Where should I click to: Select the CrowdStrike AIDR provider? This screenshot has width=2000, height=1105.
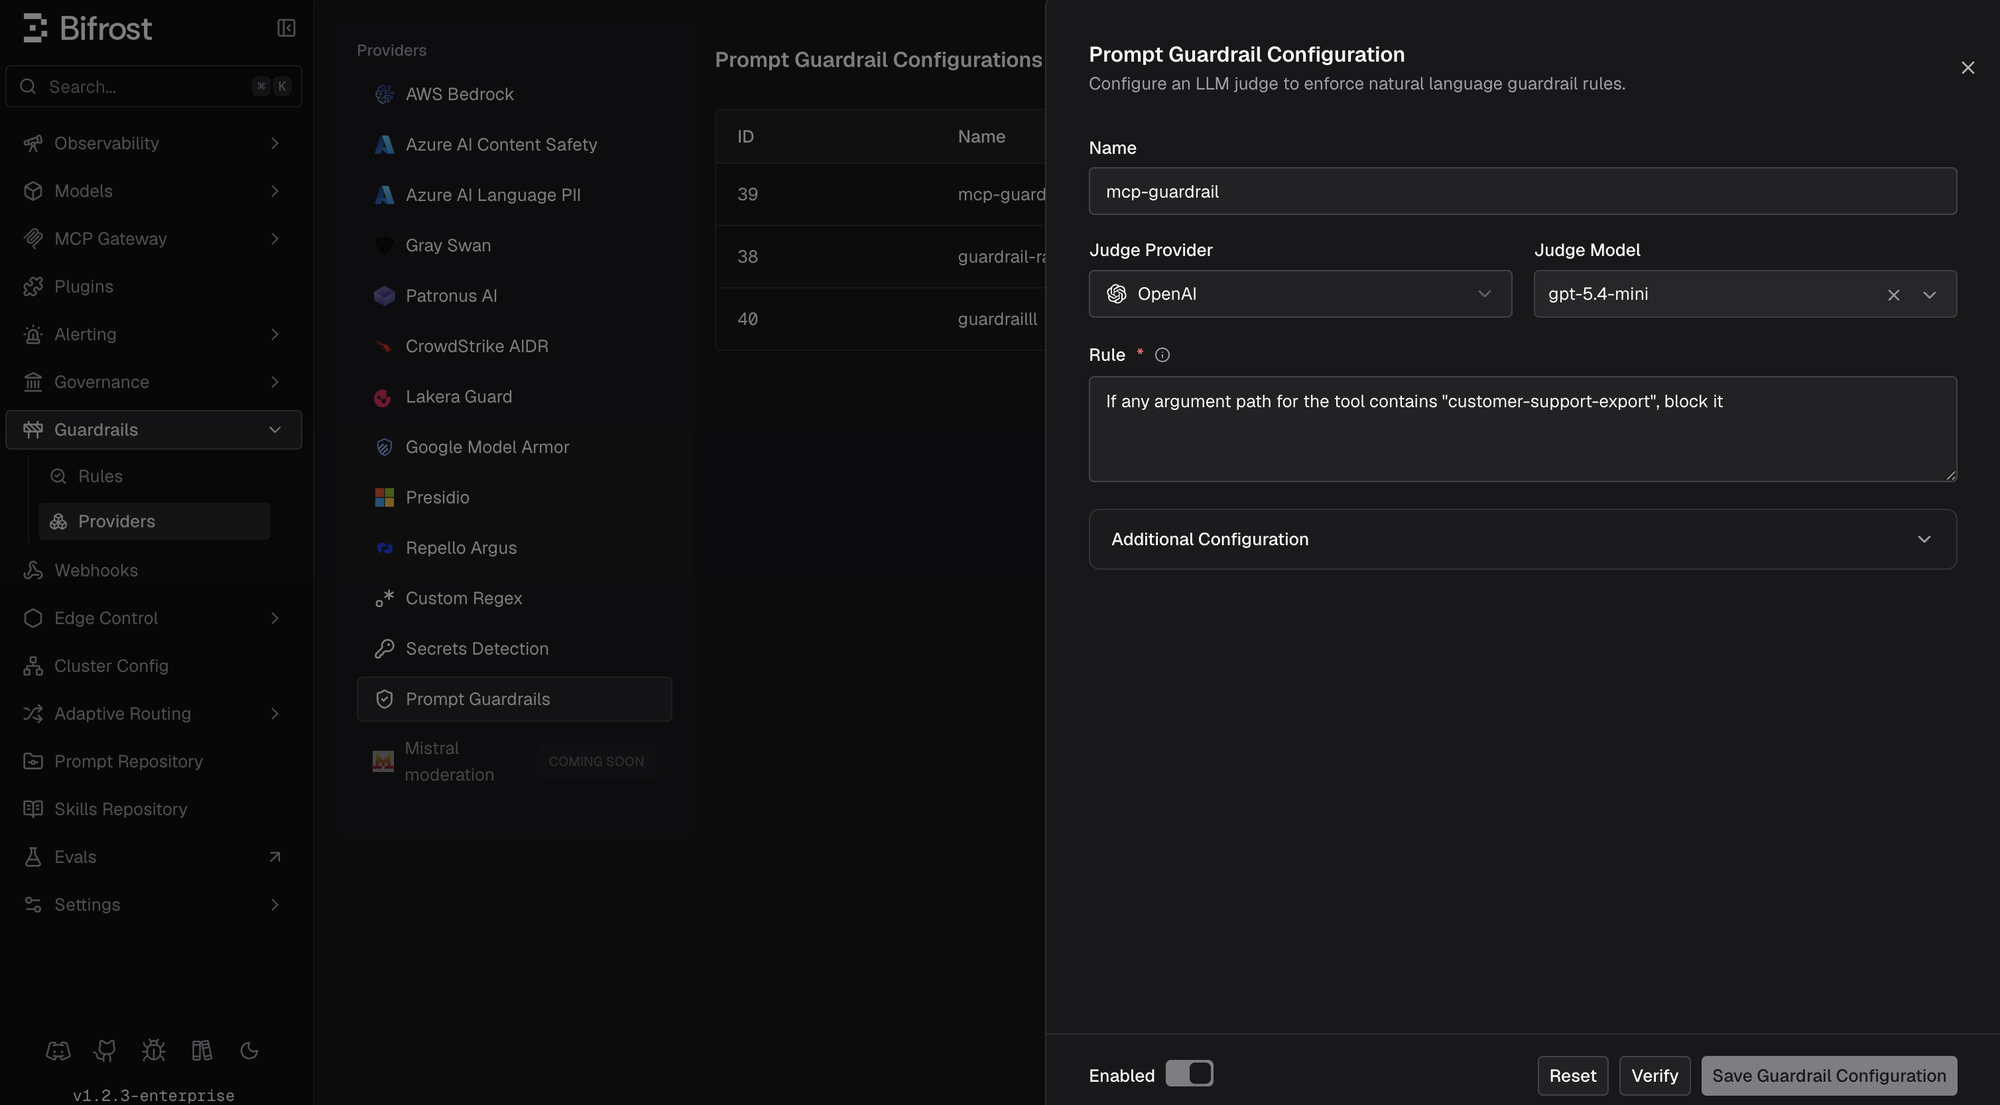(x=514, y=346)
